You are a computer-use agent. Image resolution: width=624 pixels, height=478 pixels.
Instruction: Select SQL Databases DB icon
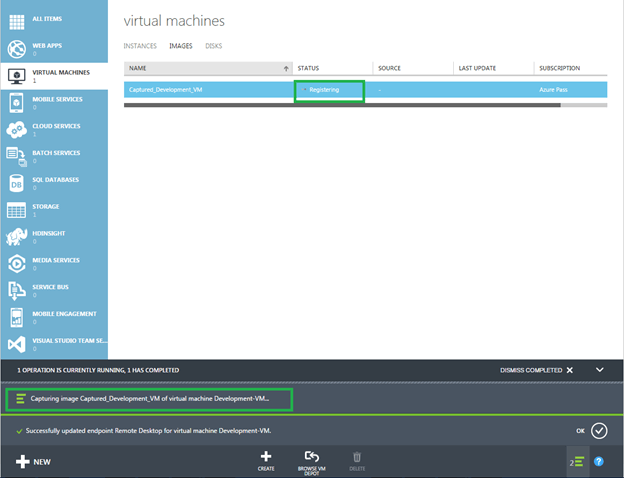click(17, 183)
